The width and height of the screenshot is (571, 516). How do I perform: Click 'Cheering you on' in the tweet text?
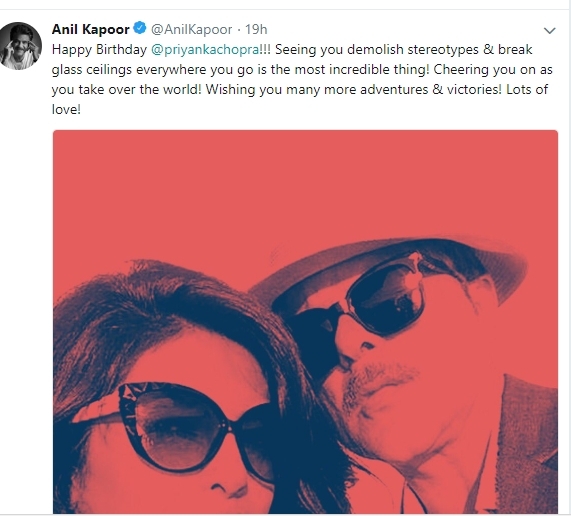point(484,70)
